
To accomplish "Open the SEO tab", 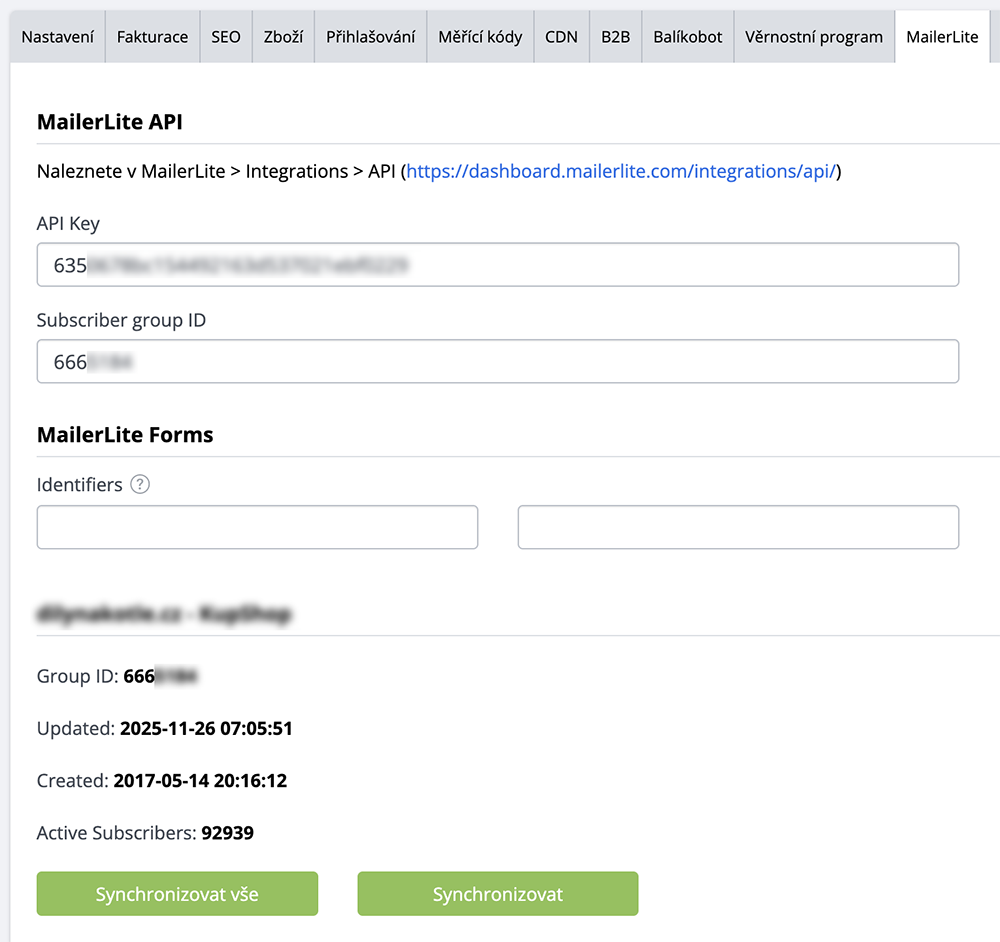I will [226, 37].
